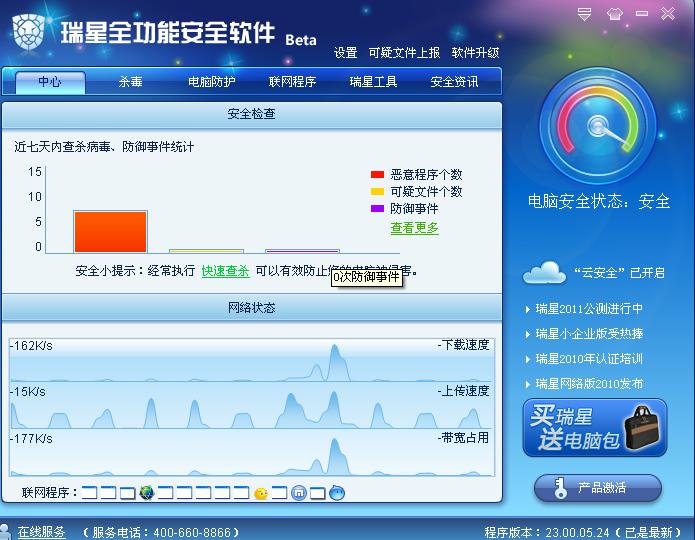Select the round blue house program icon
The image size is (695, 540).
click(299, 493)
